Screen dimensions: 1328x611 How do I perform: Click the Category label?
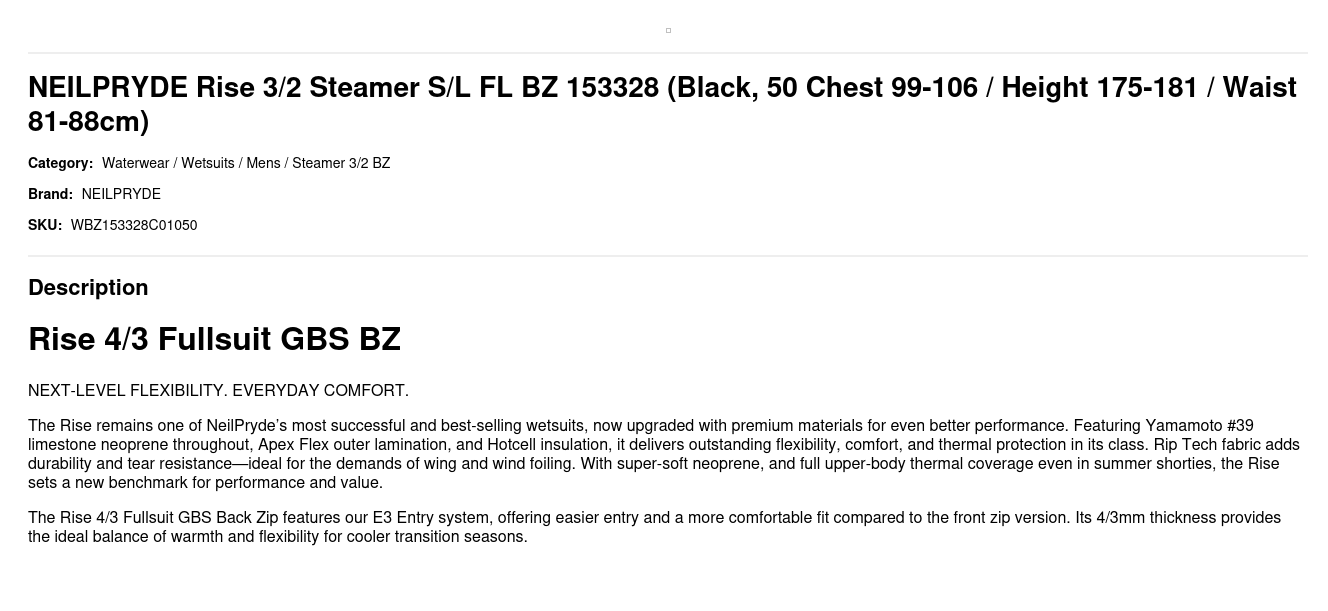pos(60,163)
